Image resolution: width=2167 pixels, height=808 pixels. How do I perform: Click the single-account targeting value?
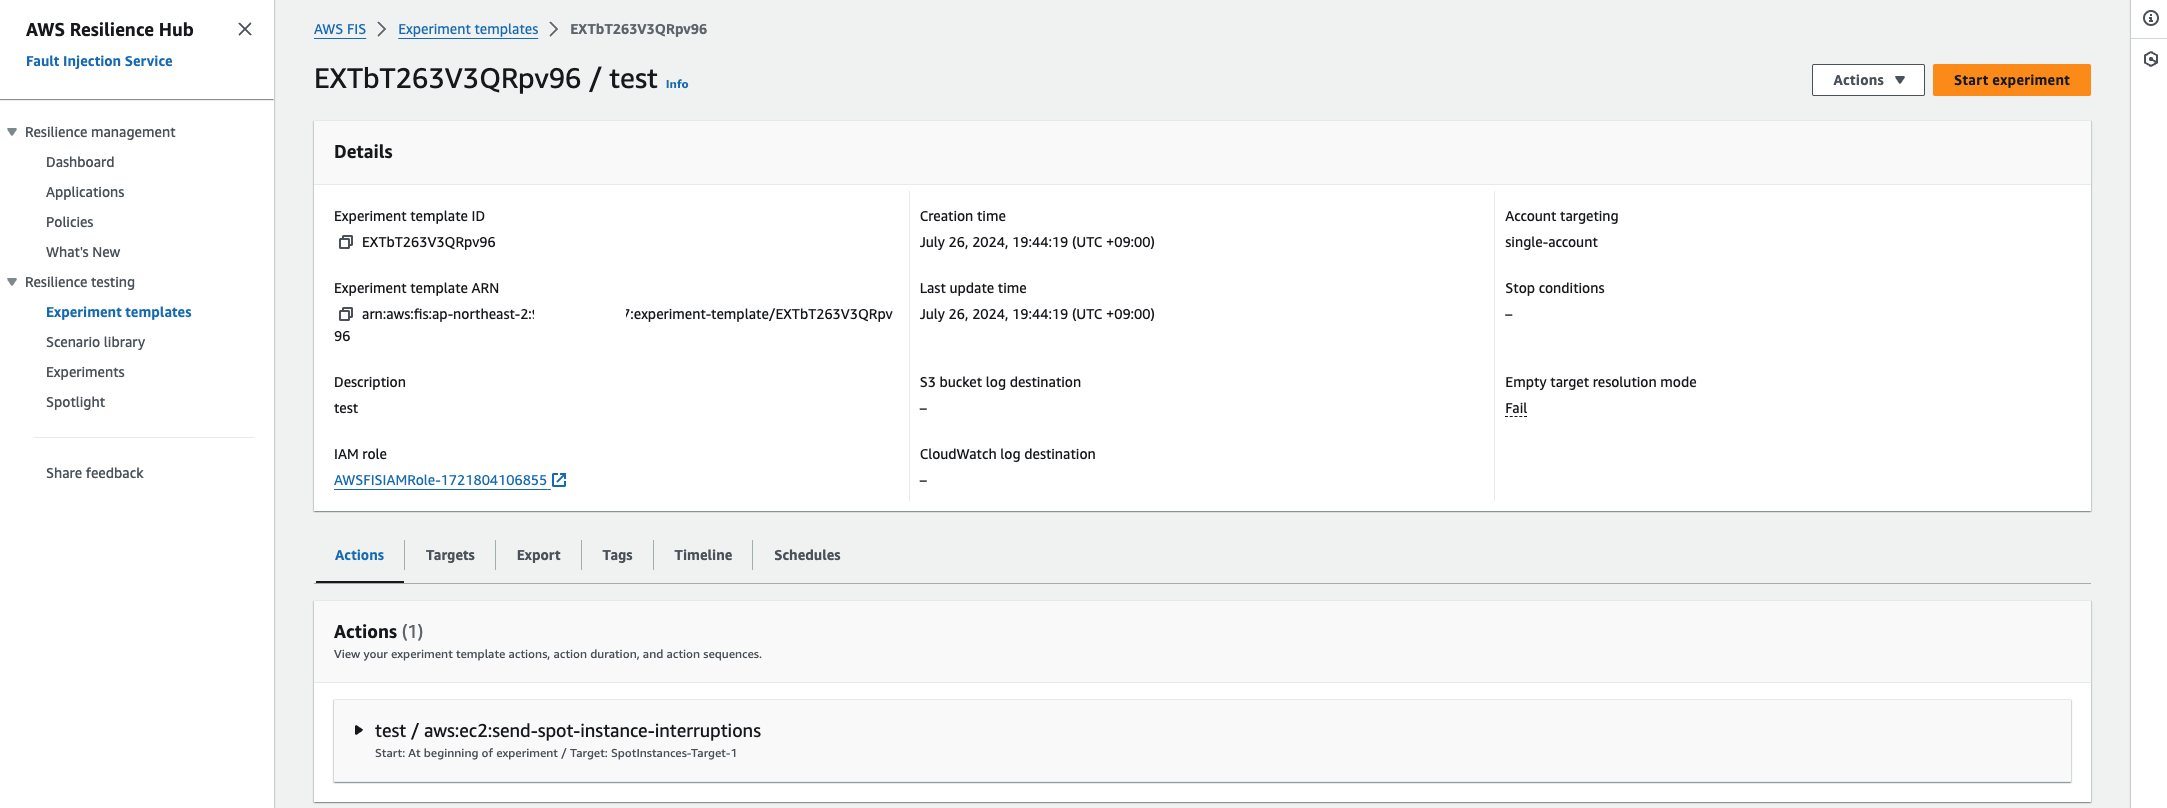pyautogui.click(x=1551, y=242)
